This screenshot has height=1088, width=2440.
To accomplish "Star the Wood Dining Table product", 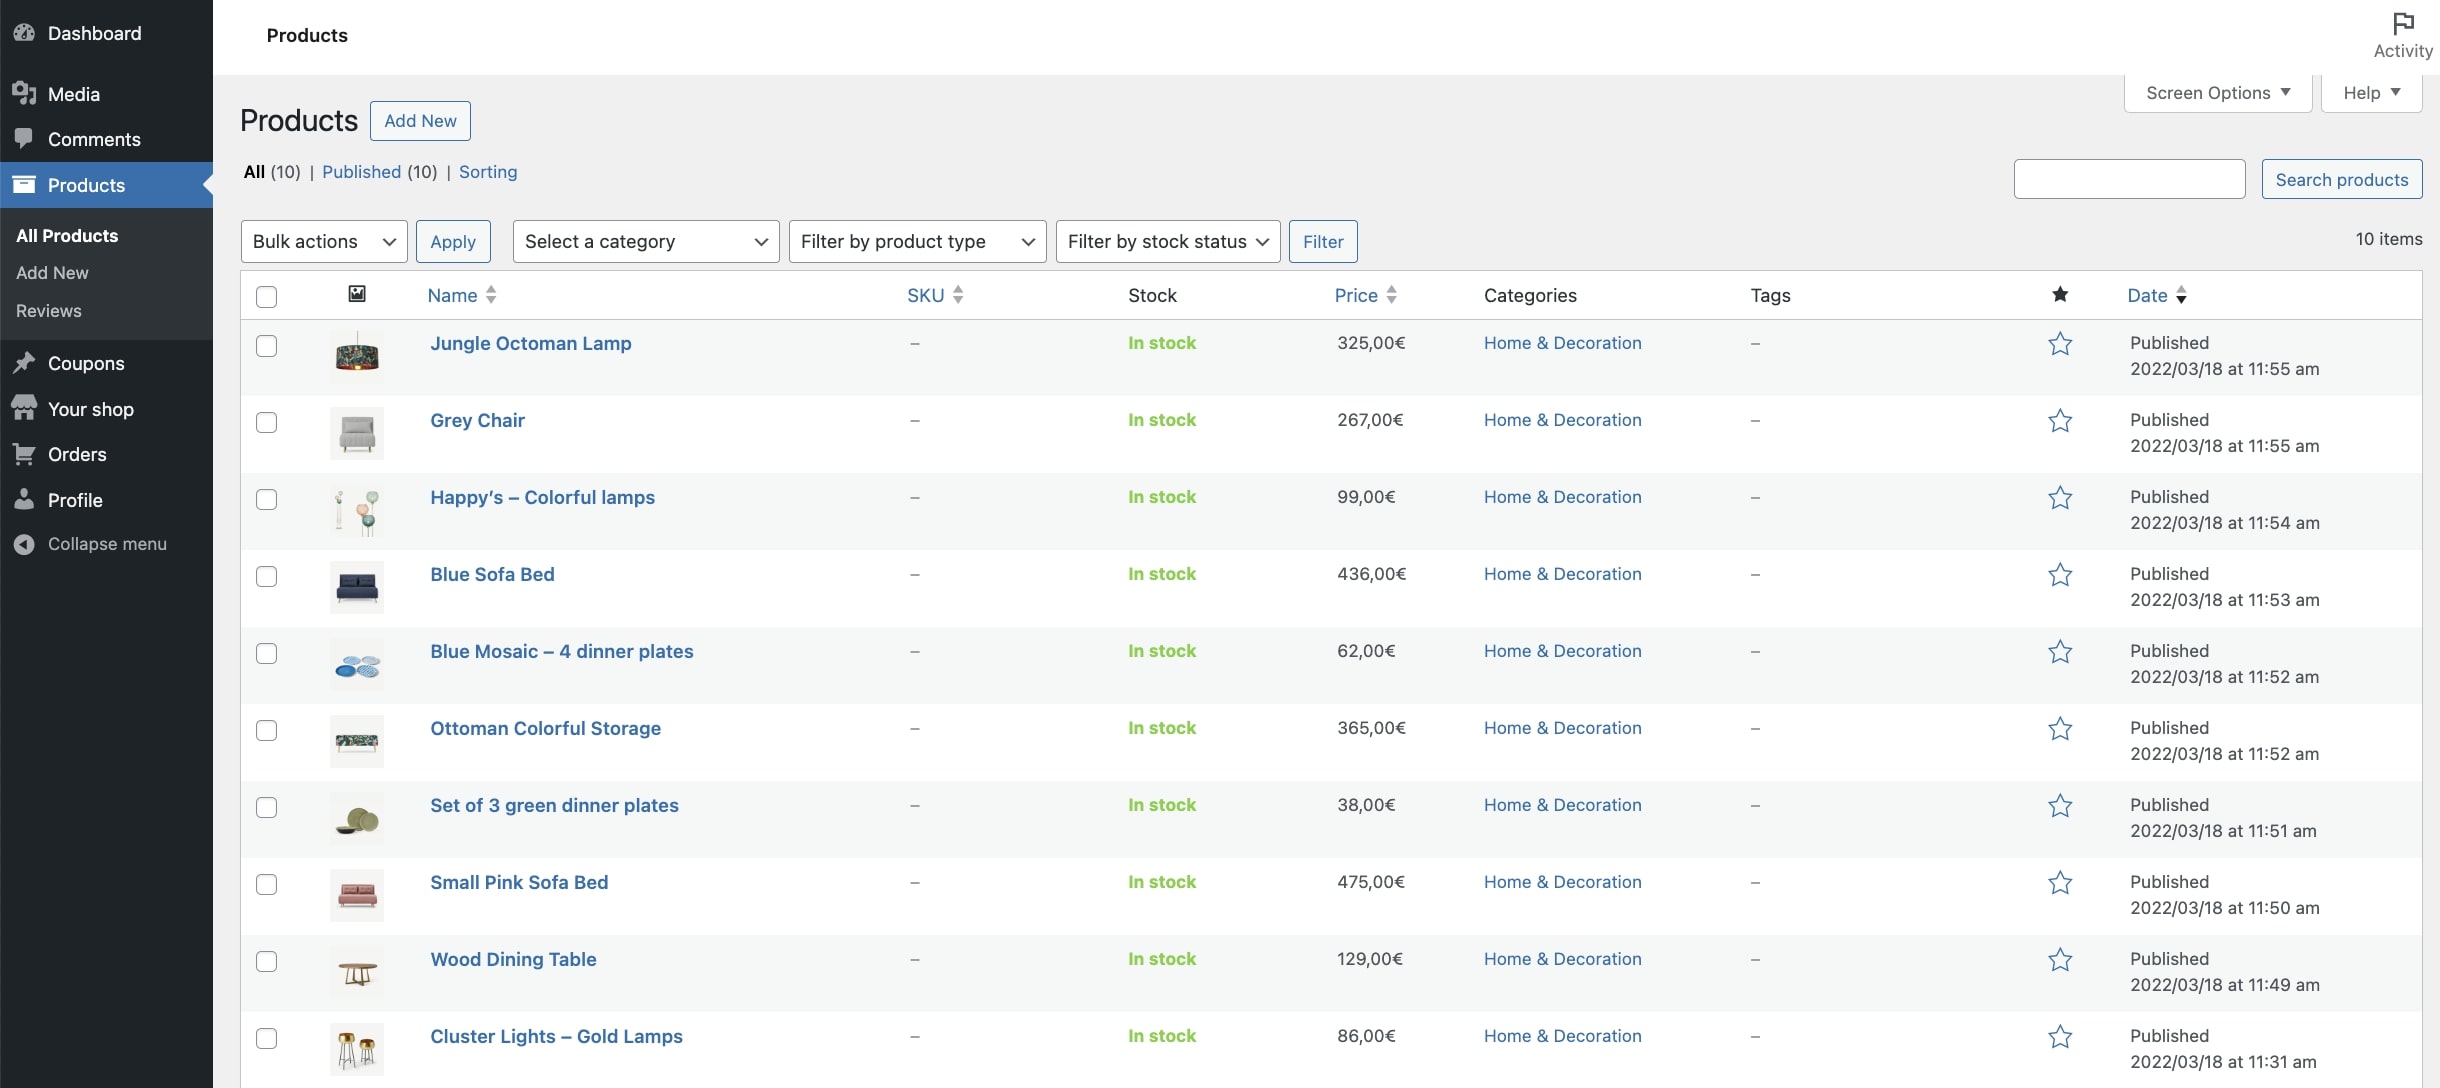I will coord(2060,960).
